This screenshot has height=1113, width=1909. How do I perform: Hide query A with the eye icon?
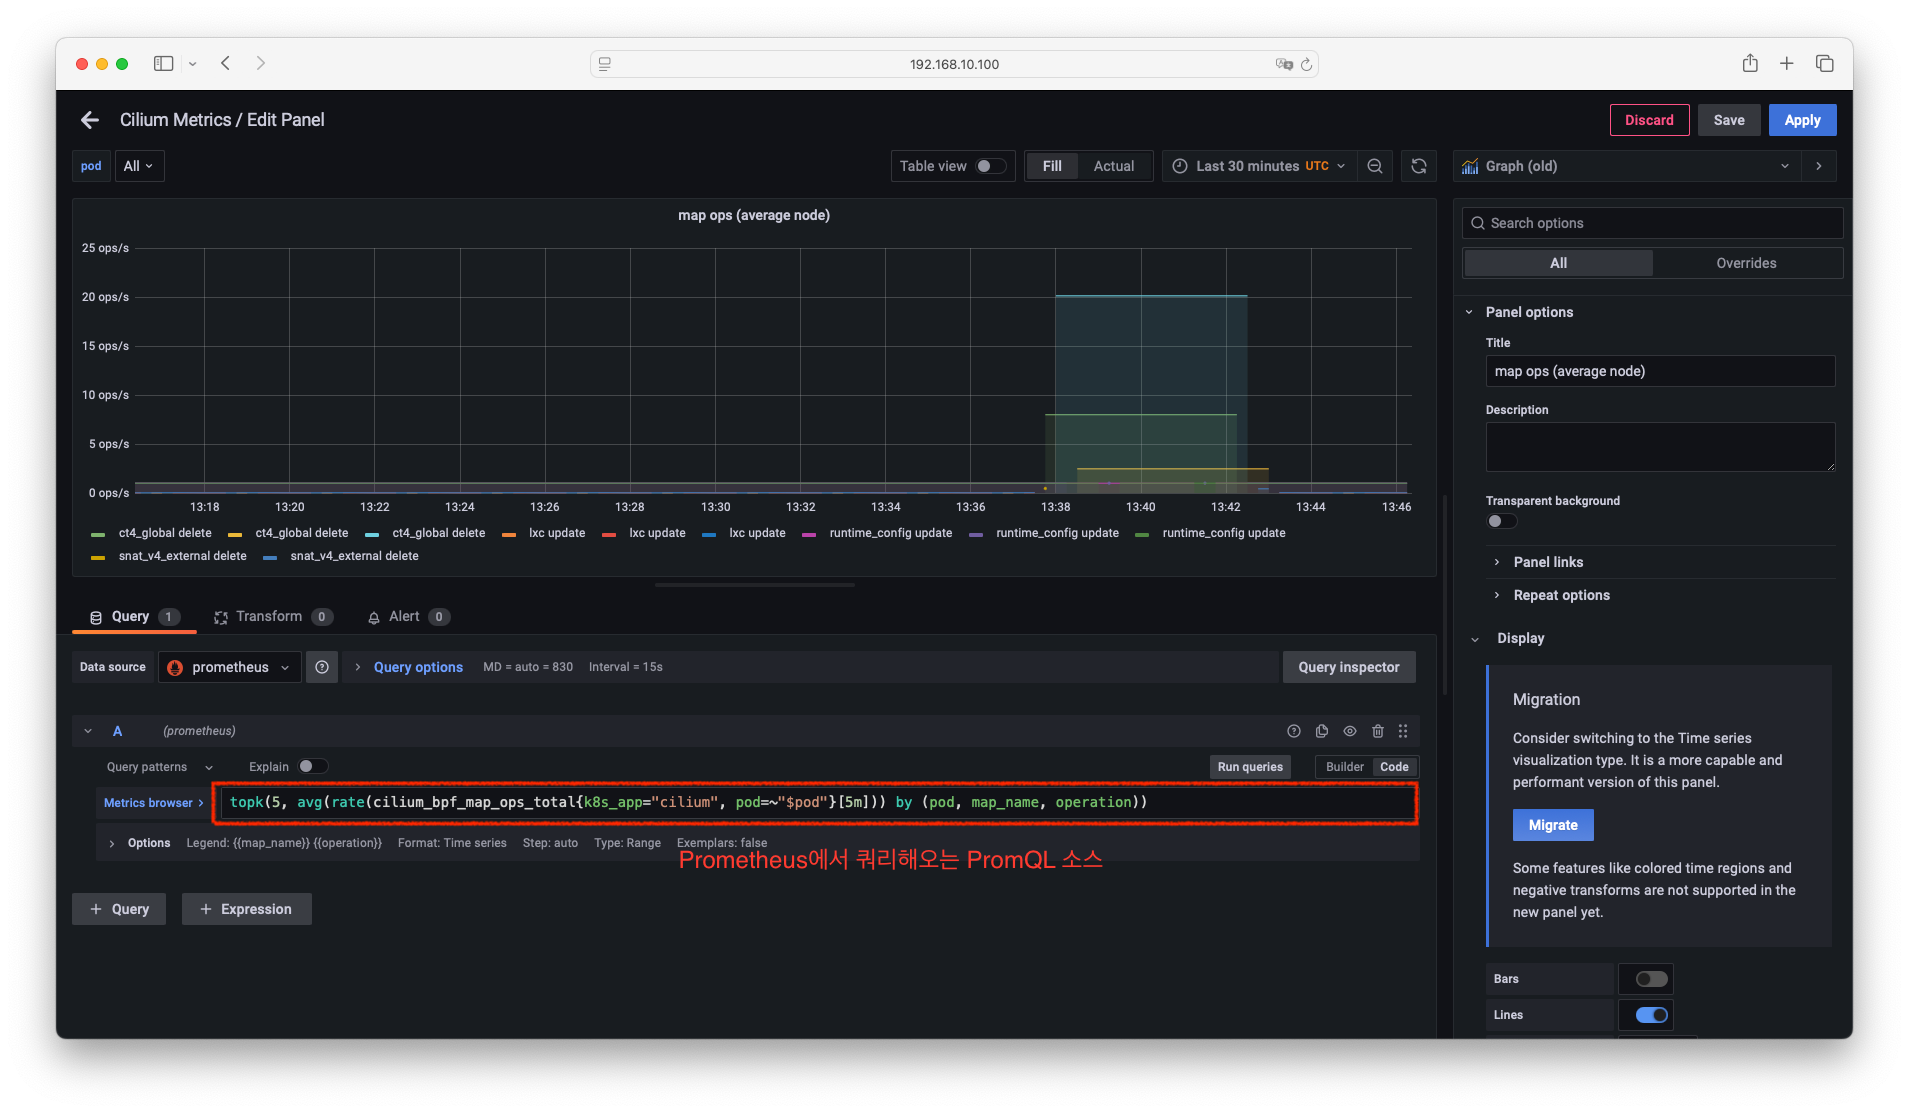point(1350,731)
